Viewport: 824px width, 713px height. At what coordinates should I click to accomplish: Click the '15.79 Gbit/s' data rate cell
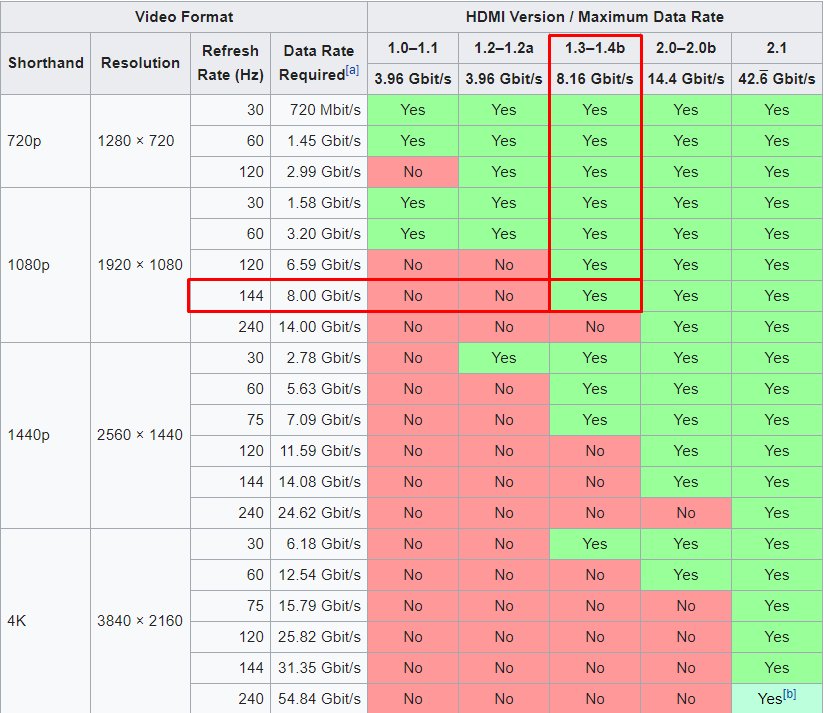pos(319,606)
